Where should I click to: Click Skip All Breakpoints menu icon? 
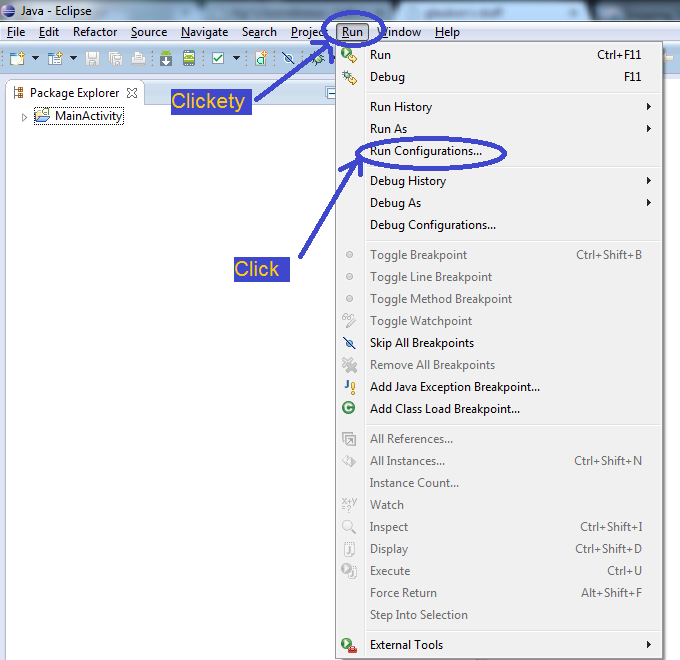click(x=349, y=343)
